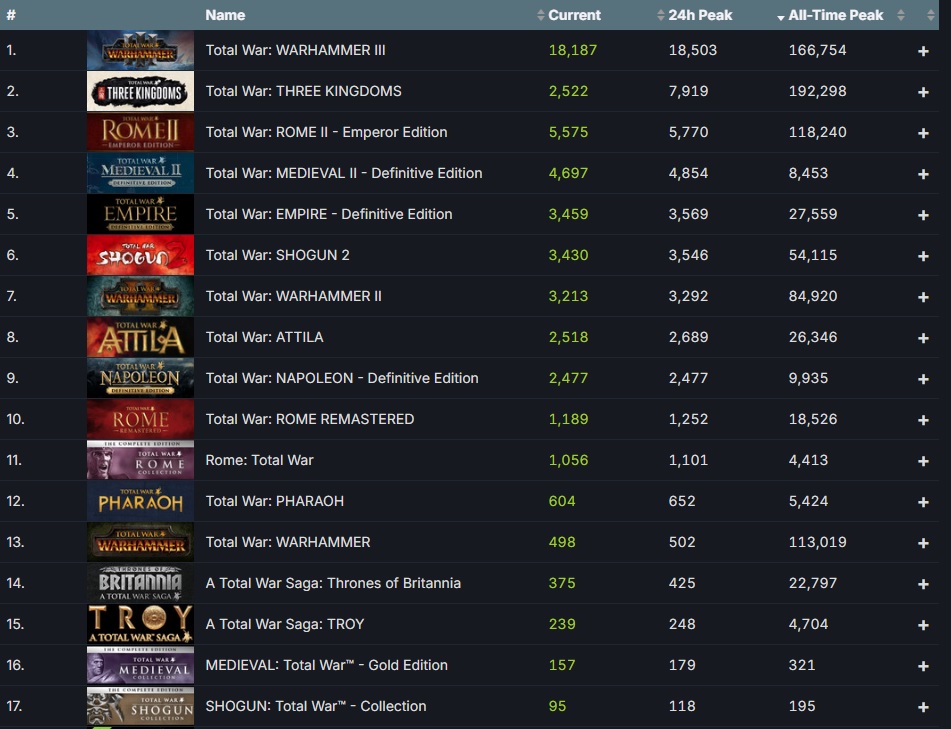Click the plus icon for Total War: PHARAOH

click(923, 502)
